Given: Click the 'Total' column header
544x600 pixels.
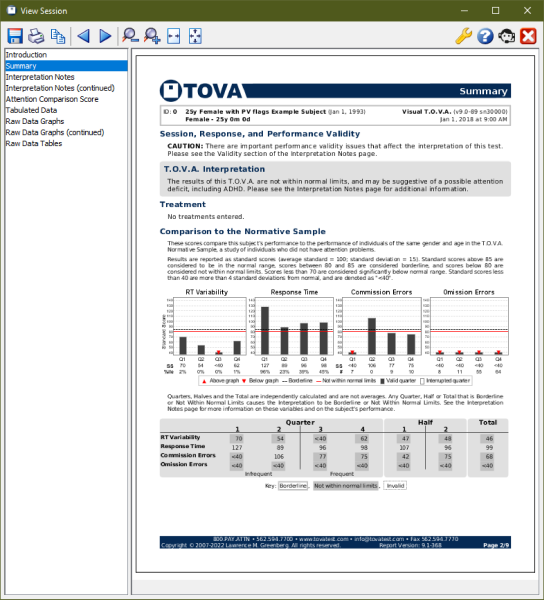Looking at the screenshot, I should [x=488, y=422].
